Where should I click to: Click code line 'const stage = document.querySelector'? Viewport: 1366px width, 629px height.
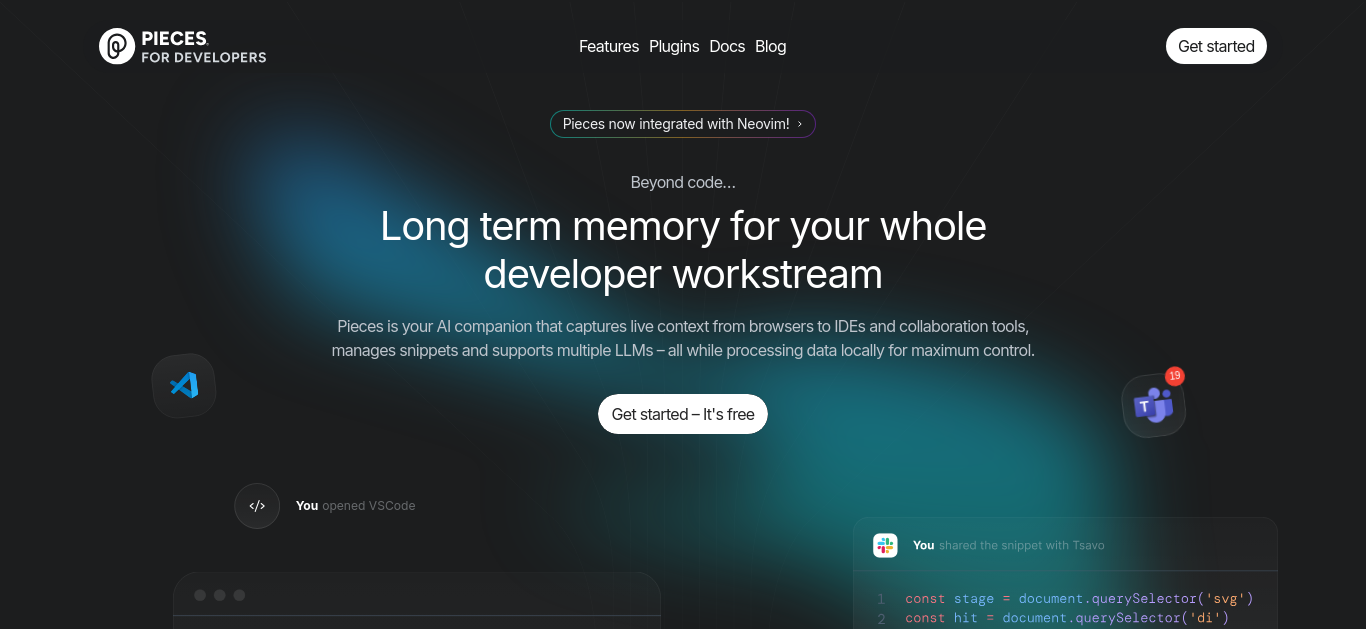(1079, 599)
